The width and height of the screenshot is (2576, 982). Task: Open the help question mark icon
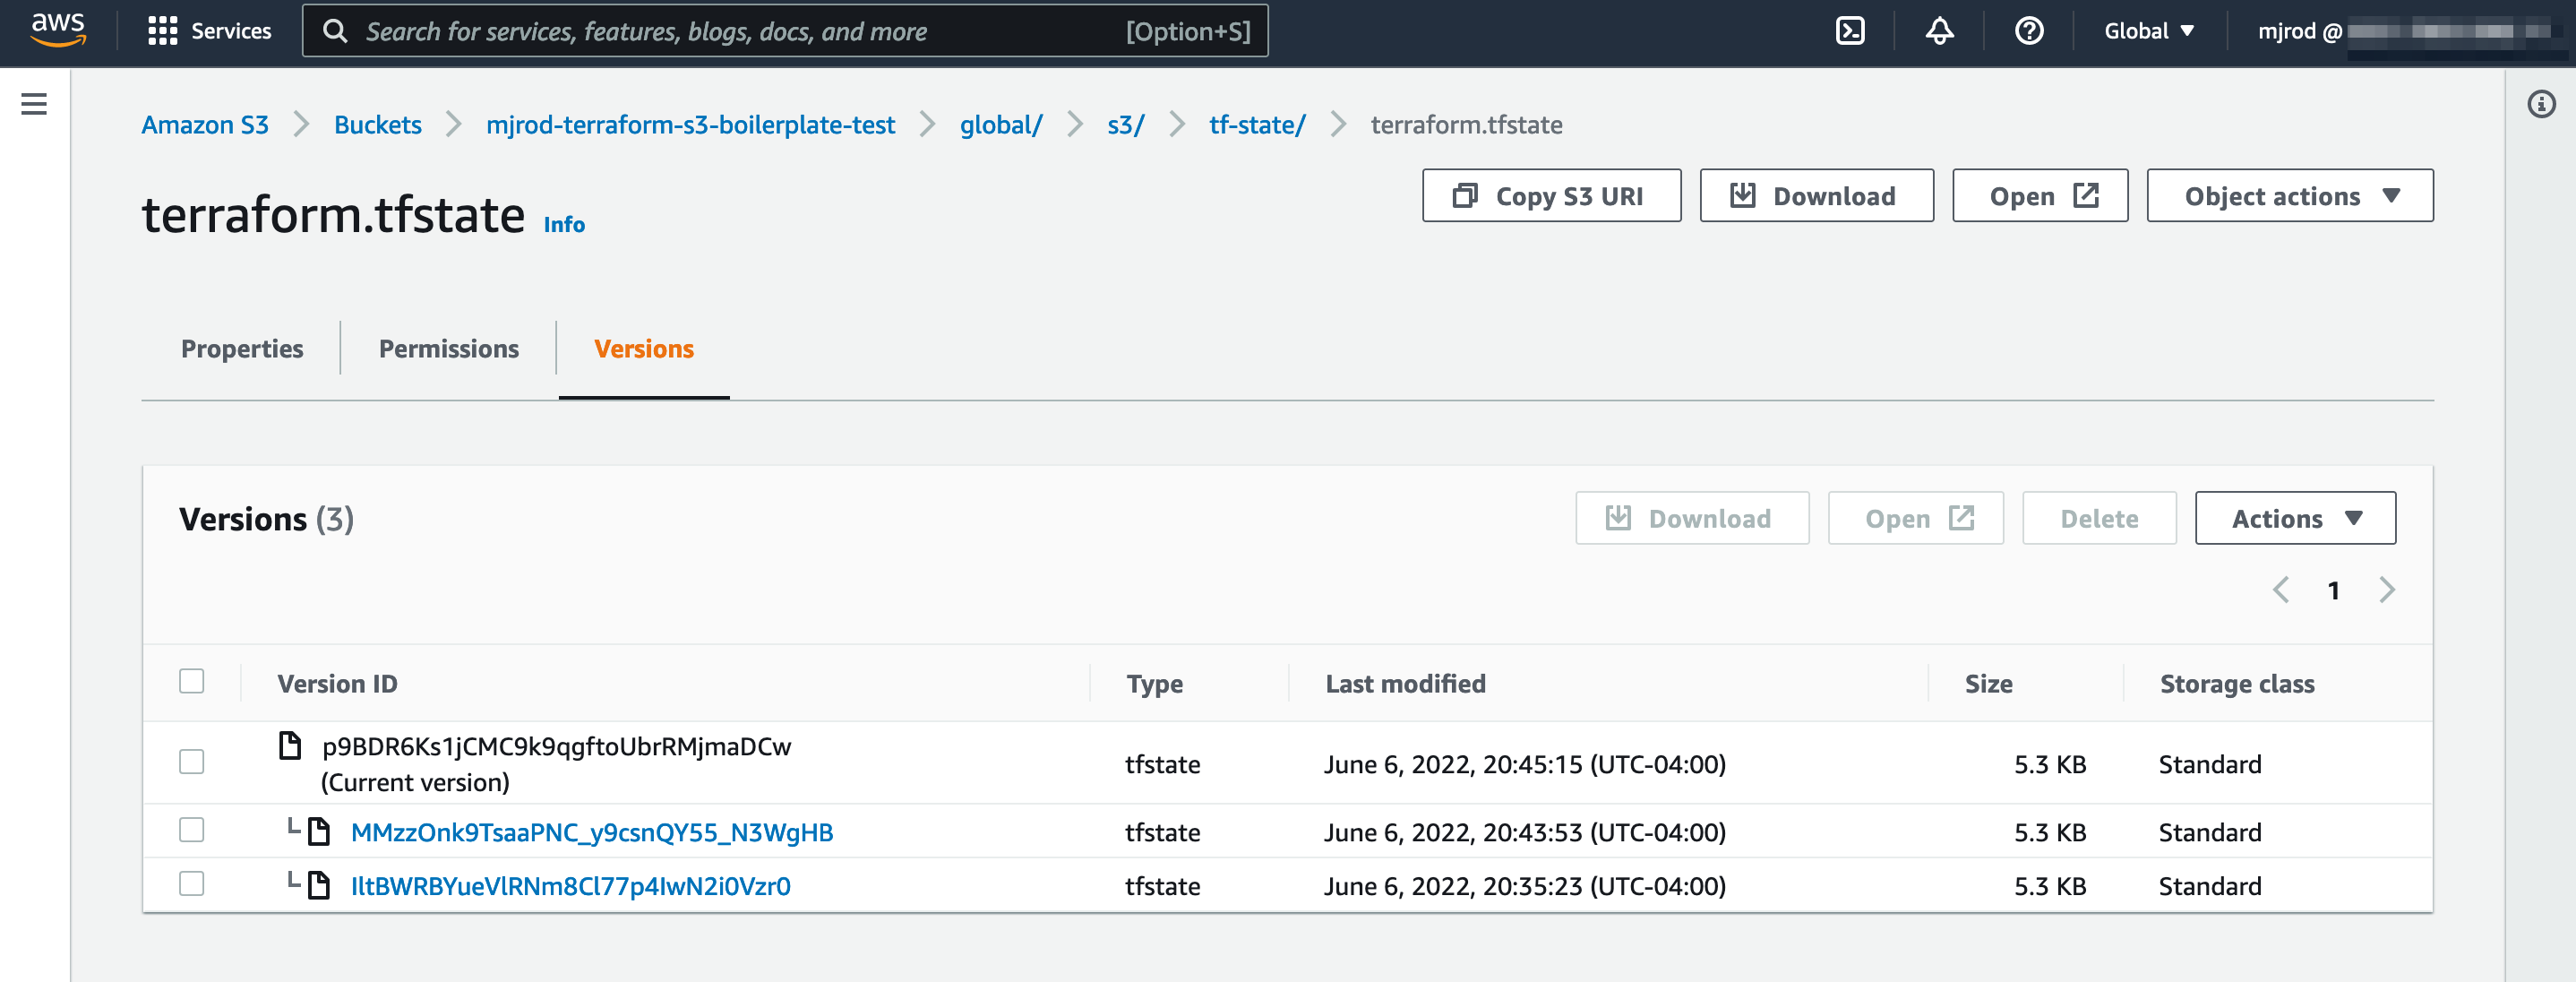[2028, 31]
